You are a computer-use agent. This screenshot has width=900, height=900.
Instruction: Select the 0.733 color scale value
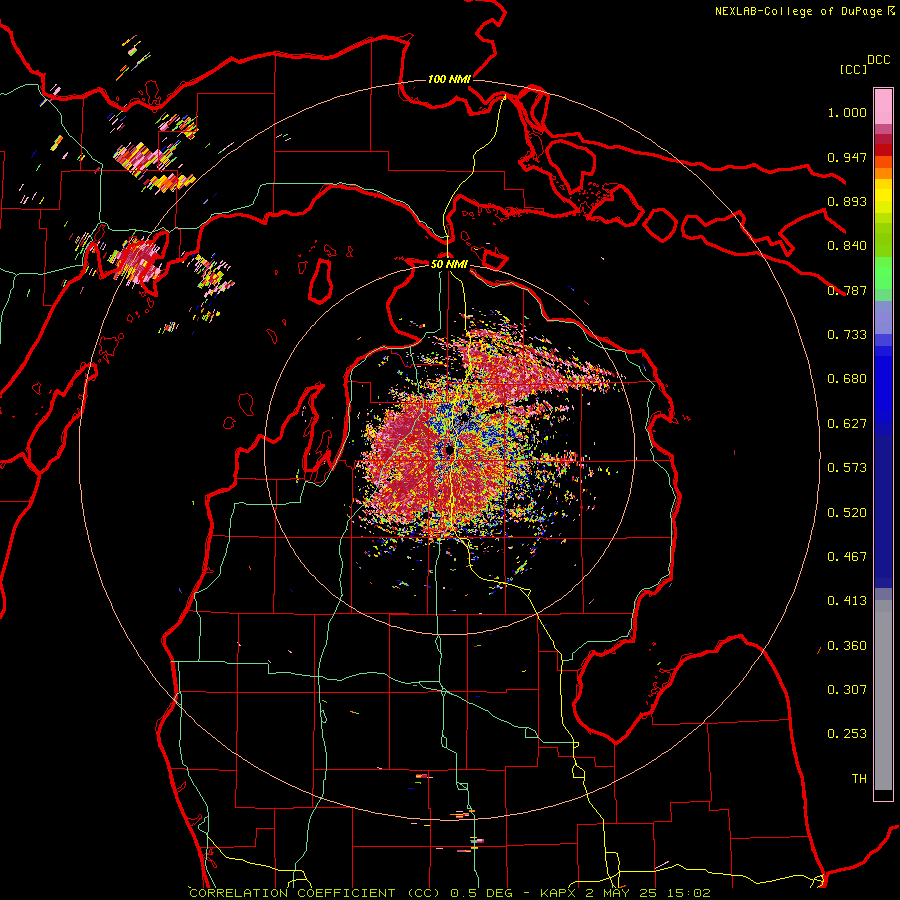click(x=847, y=335)
